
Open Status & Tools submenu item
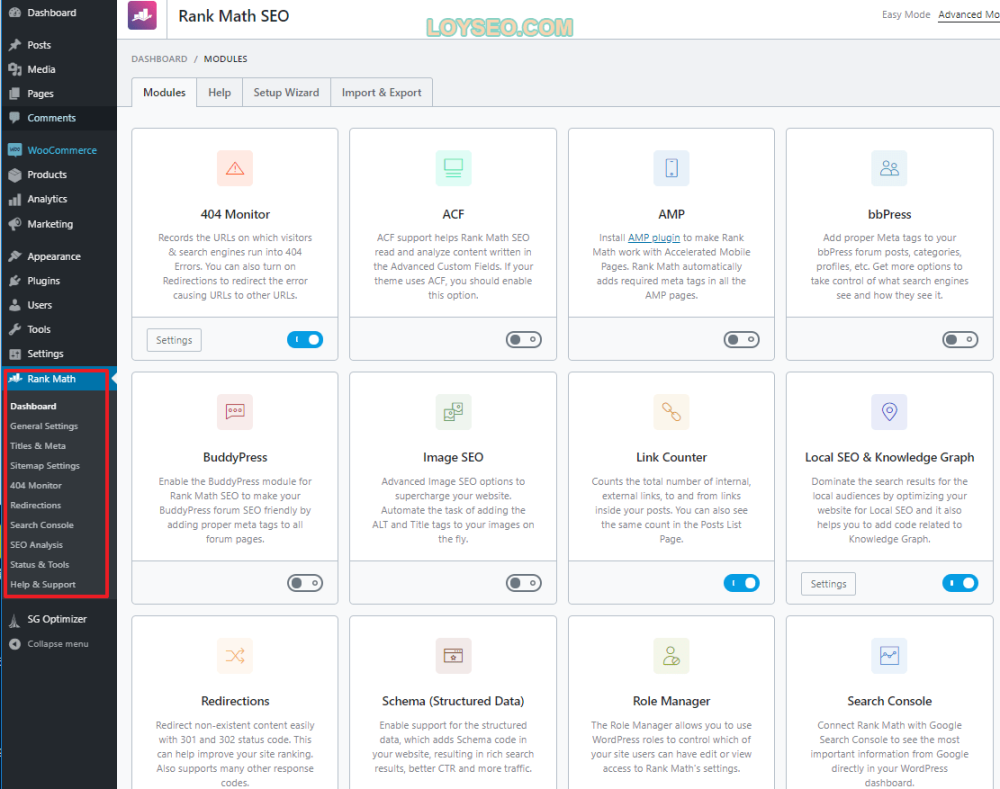click(x=40, y=564)
